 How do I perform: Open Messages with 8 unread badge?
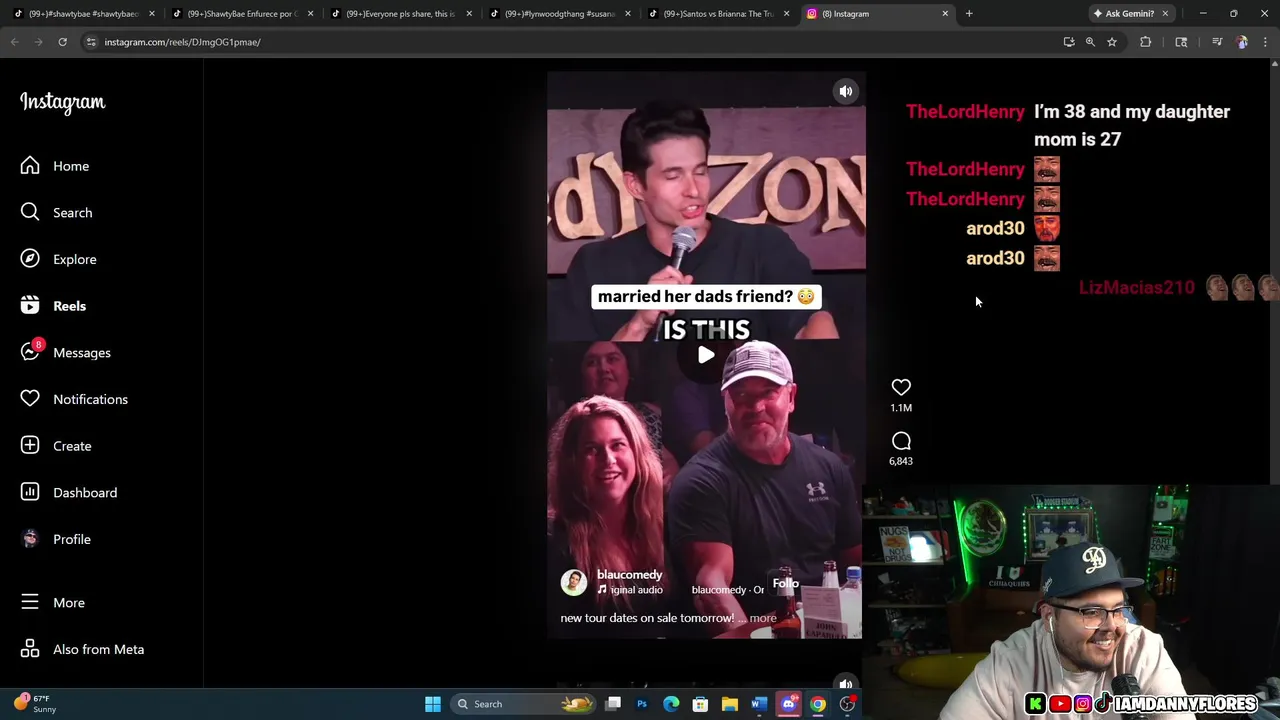point(66,352)
